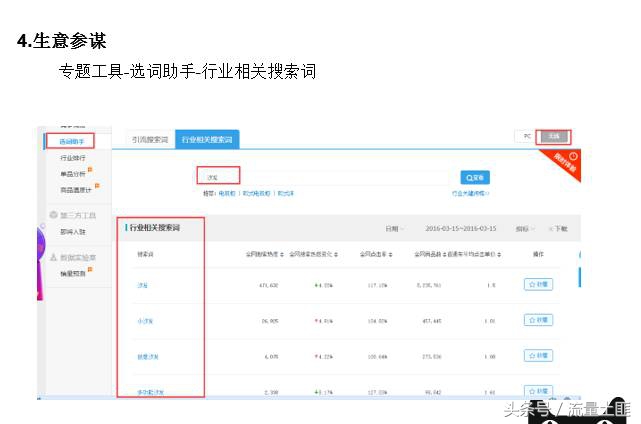
Task: Sort by the 全网搜索热度 column arrows
Action: [x=282, y=254]
